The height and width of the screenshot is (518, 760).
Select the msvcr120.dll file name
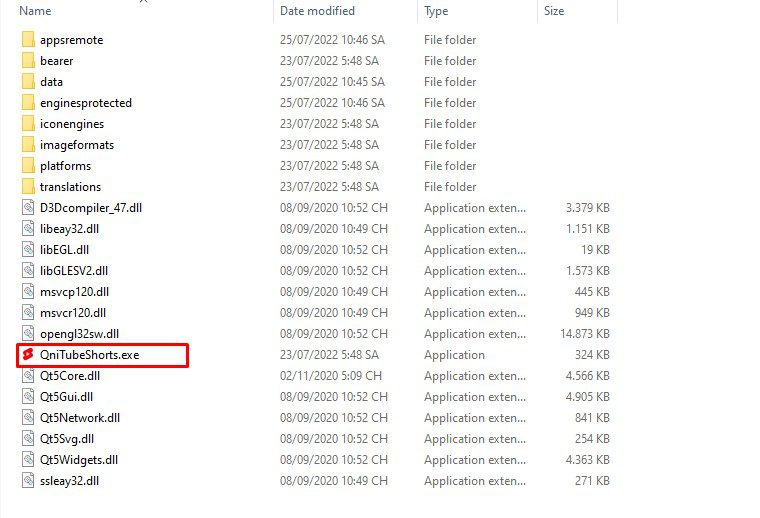click(x=73, y=313)
